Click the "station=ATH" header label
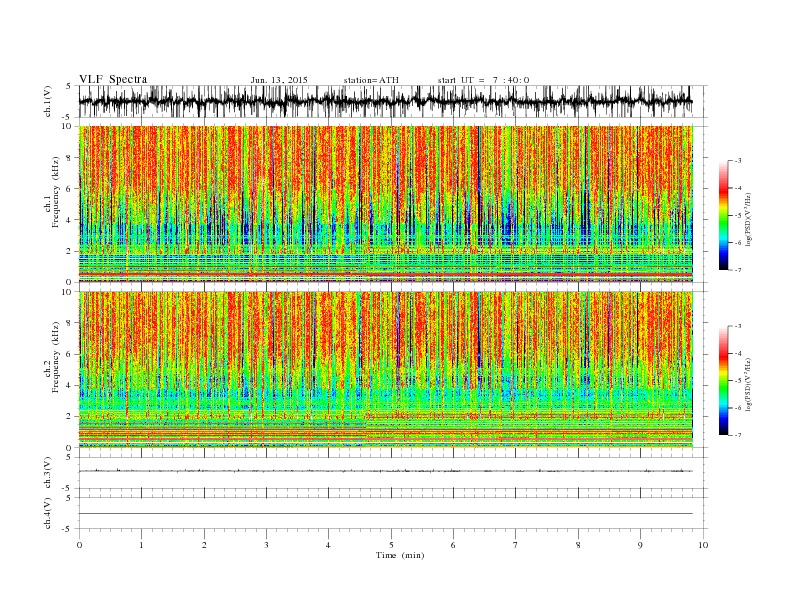This screenshot has width=792, height=612. [x=371, y=80]
